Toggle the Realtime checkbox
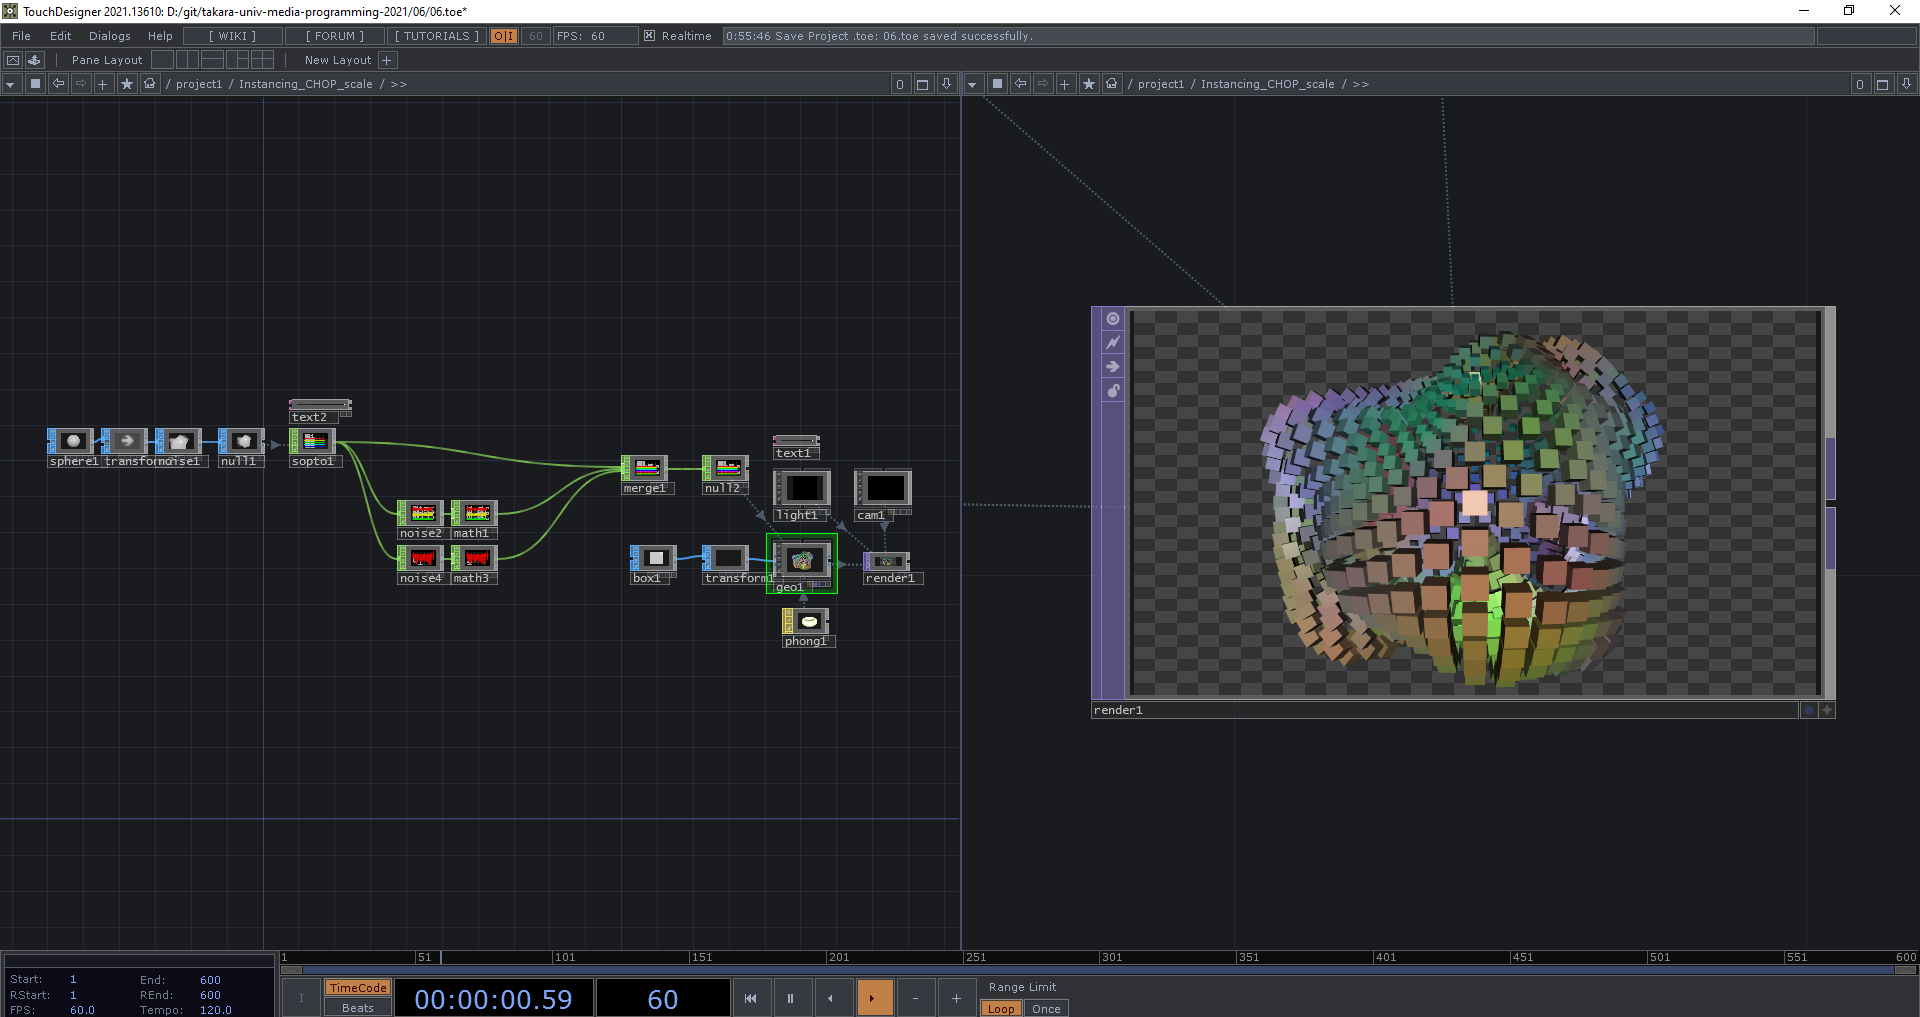Image resolution: width=1920 pixels, height=1017 pixels. (649, 36)
